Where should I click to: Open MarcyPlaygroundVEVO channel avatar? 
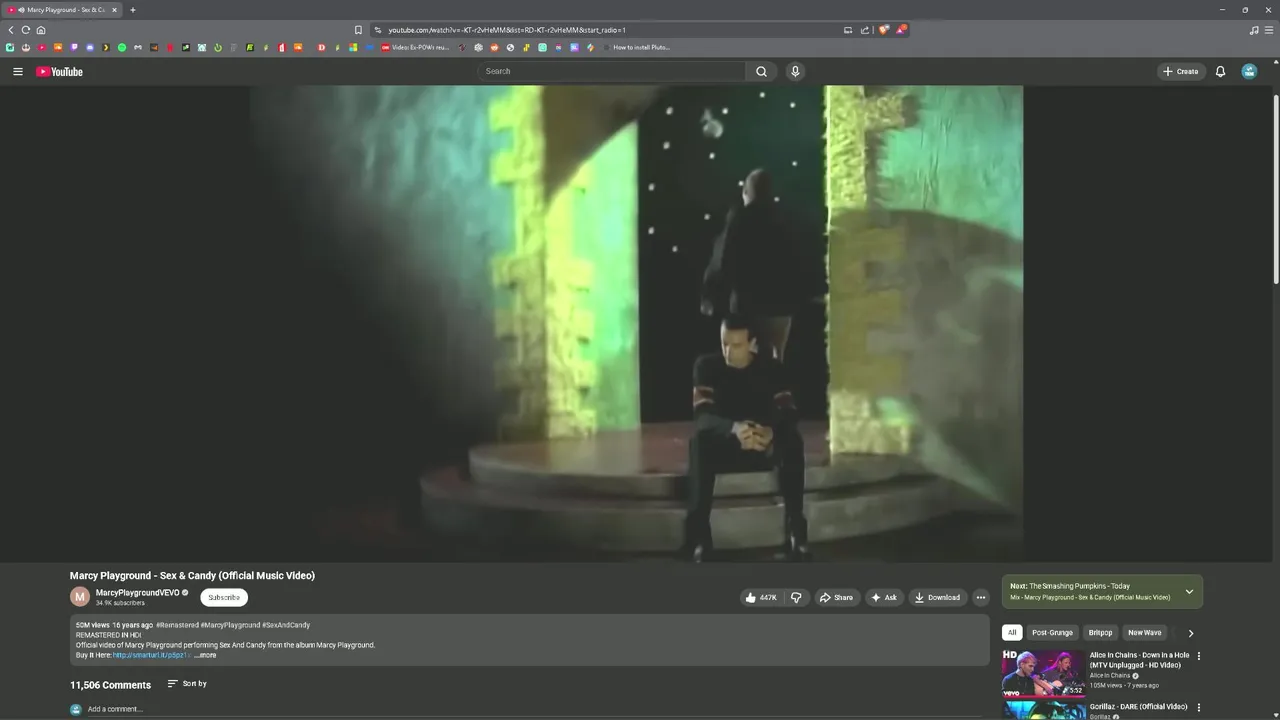pyautogui.click(x=80, y=597)
